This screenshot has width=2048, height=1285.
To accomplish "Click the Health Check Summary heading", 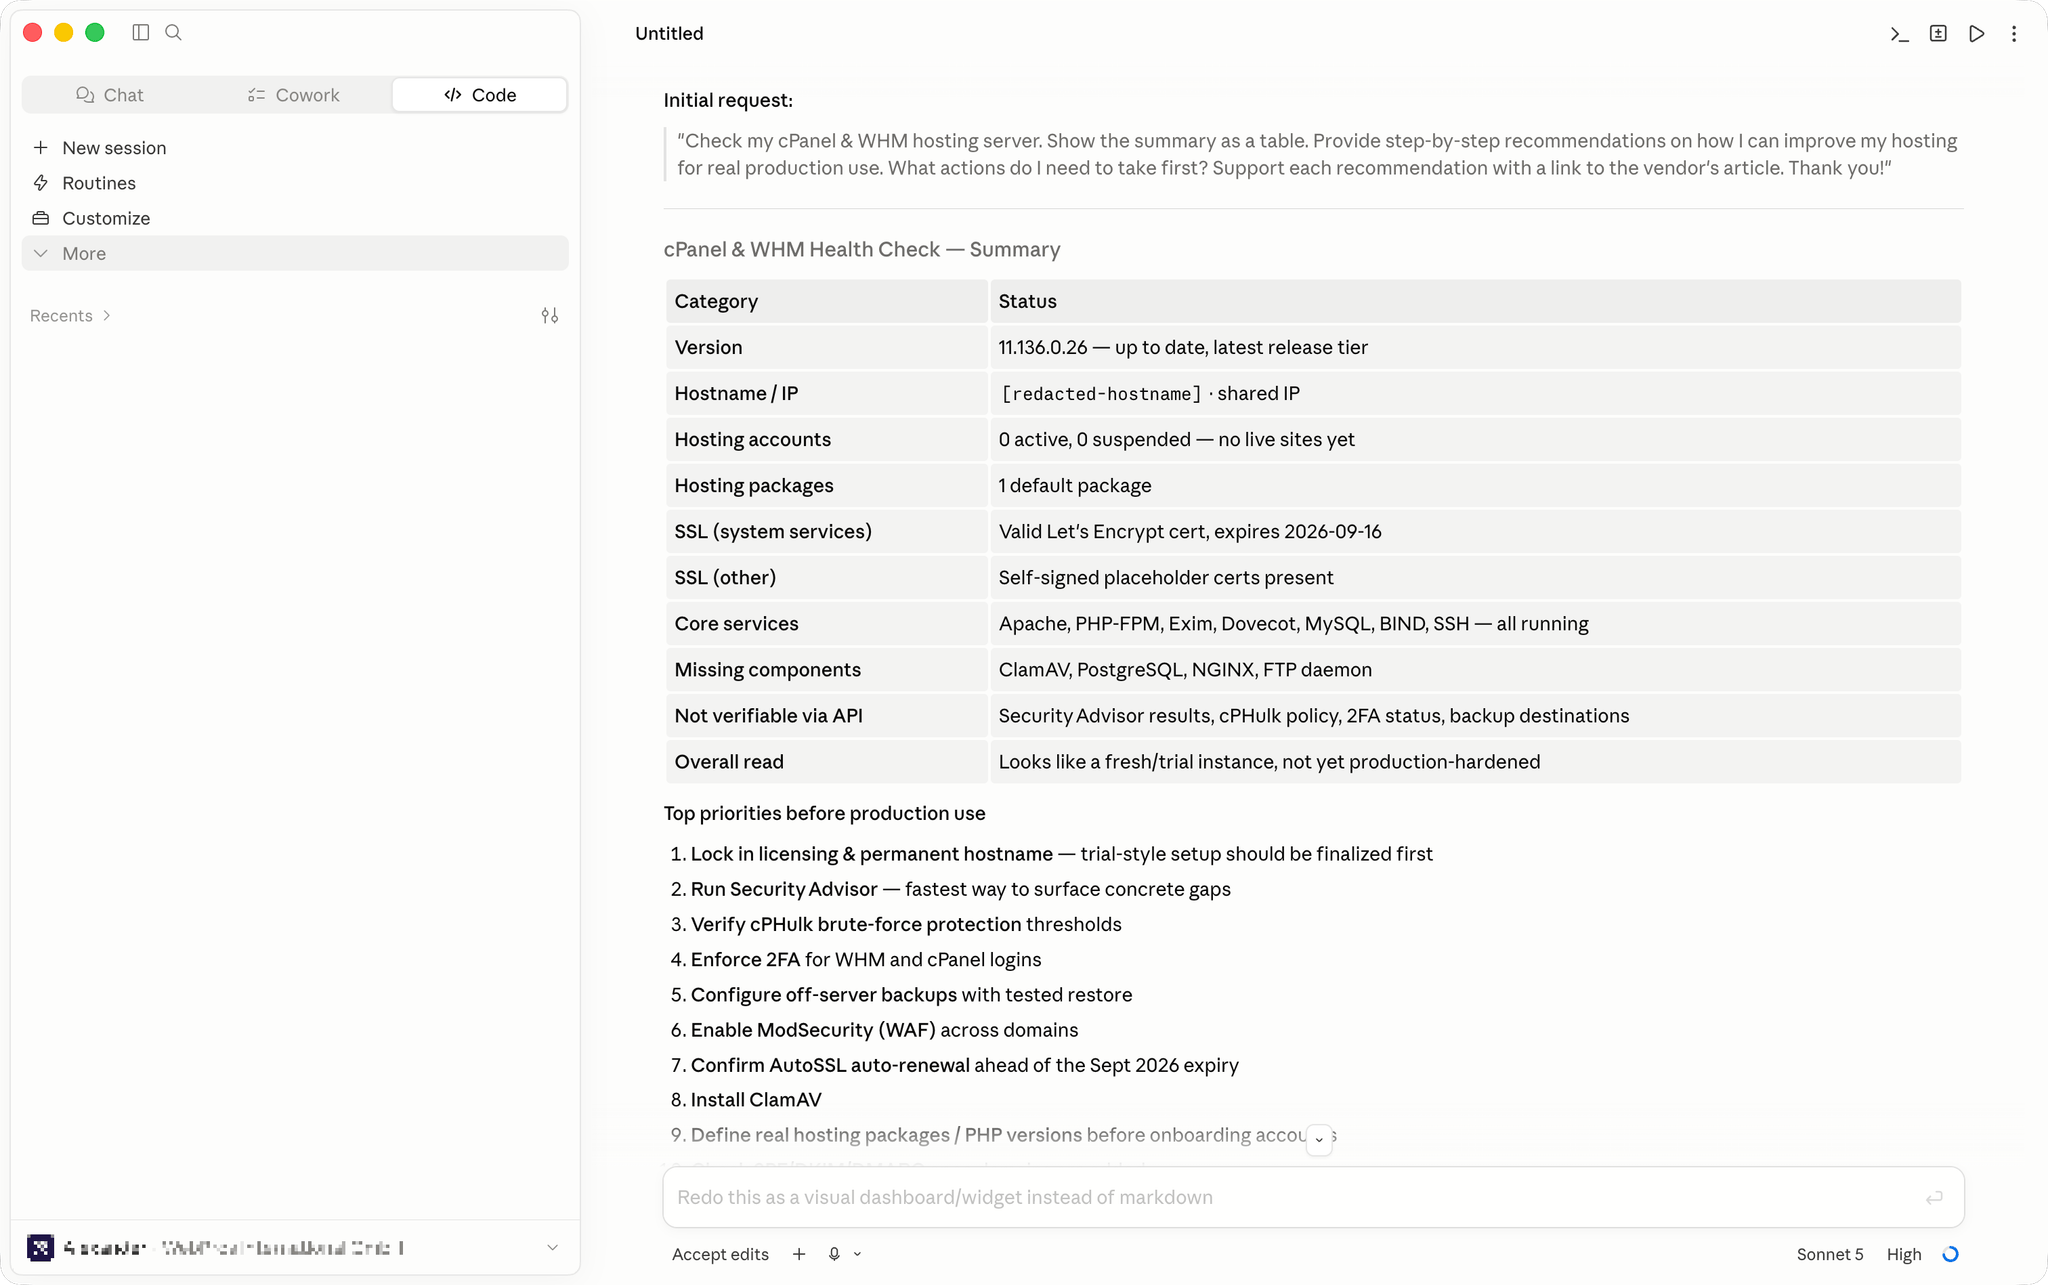I will (862, 249).
